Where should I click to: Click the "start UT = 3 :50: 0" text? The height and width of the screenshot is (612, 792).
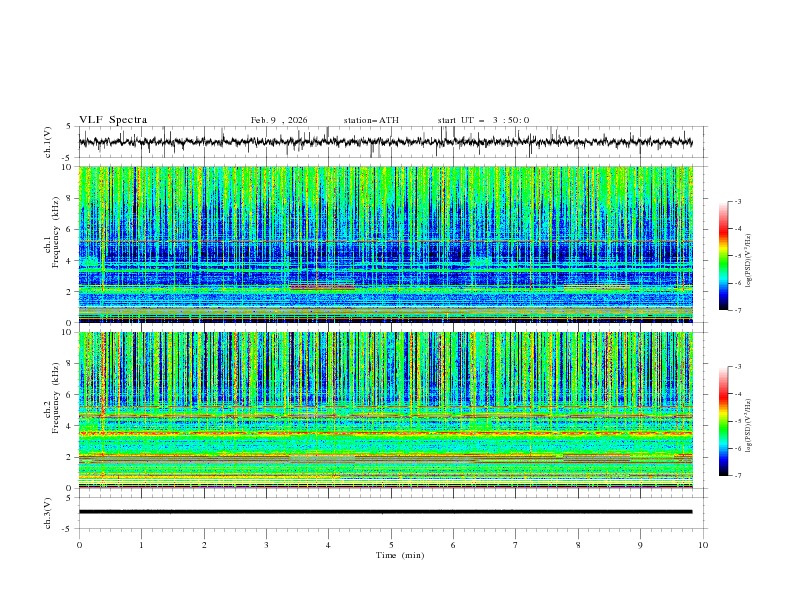(483, 120)
